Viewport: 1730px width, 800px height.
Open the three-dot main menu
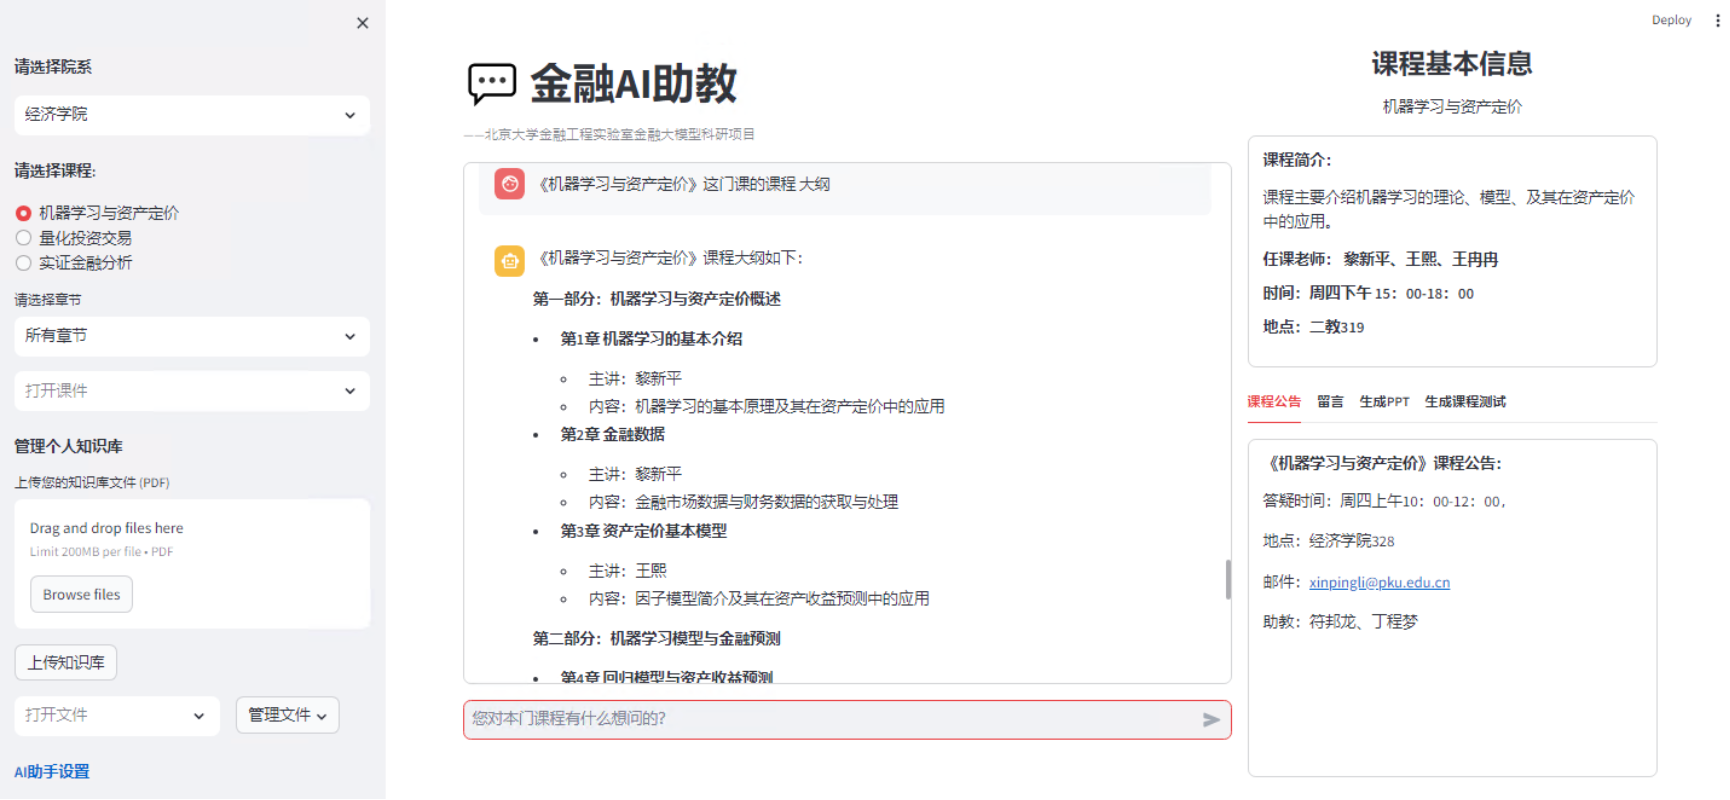click(1718, 20)
